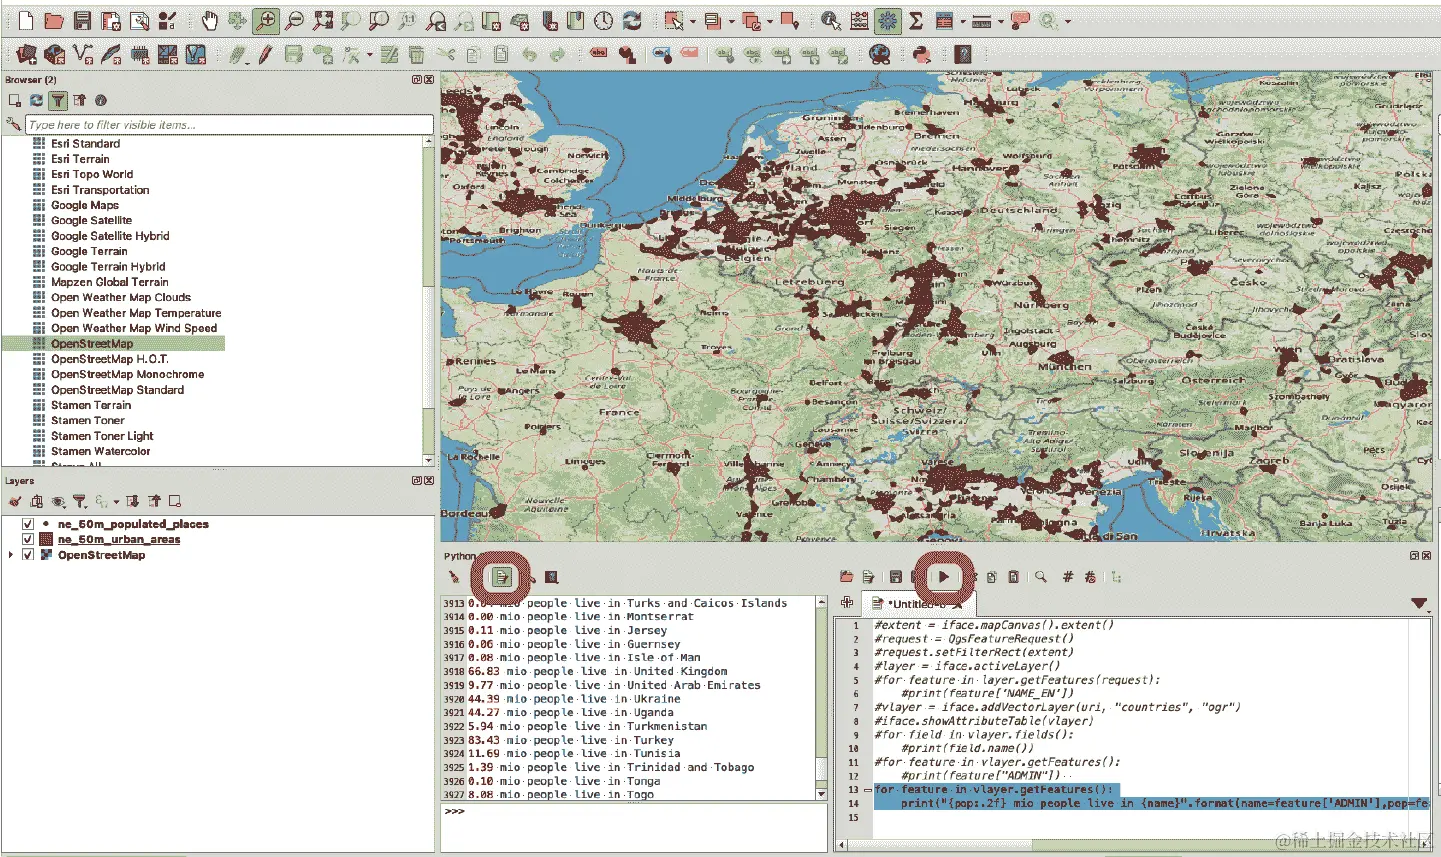
Task: Select the Pan Map tool
Action: [x=210, y=20]
